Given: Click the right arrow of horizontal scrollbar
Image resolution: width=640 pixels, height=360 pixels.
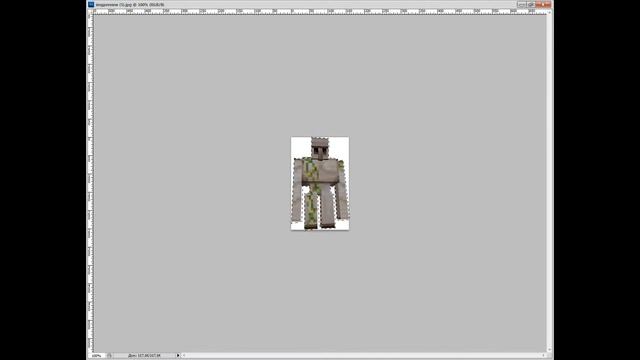Looking at the screenshot, I should pyautogui.click(x=544, y=356).
